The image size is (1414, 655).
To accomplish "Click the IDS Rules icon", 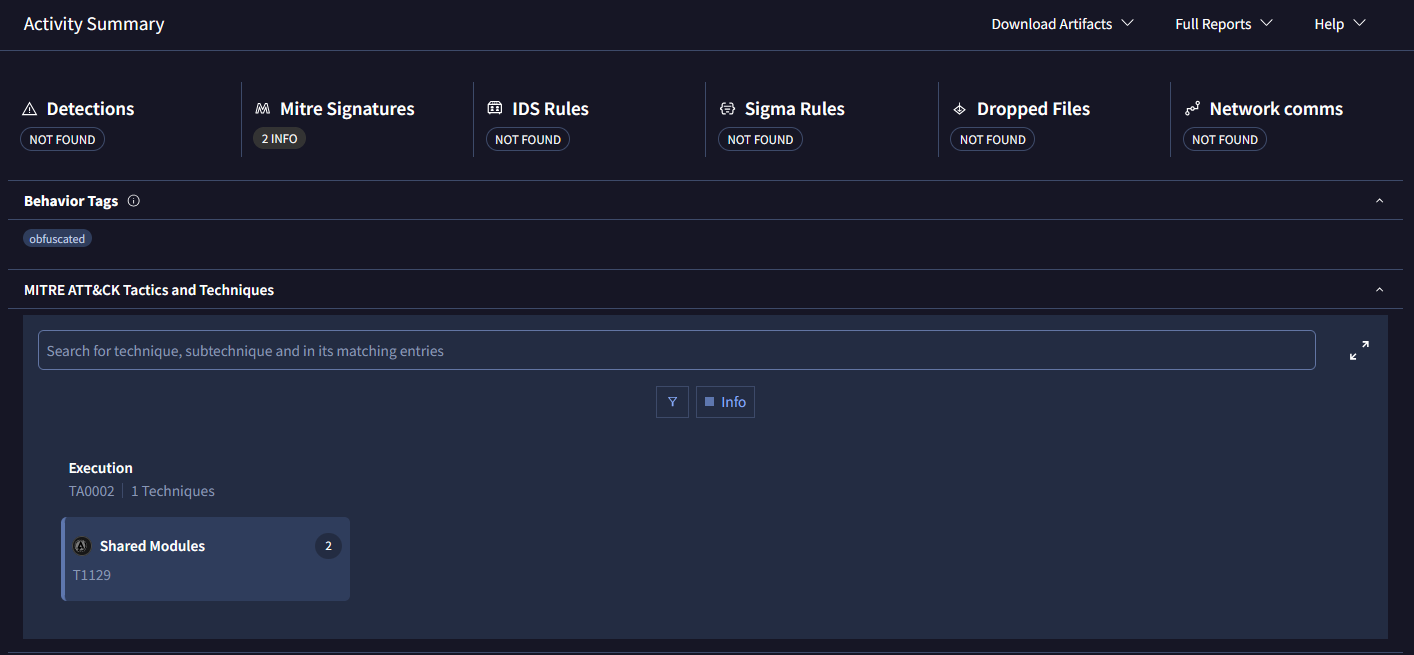I will coord(494,109).
